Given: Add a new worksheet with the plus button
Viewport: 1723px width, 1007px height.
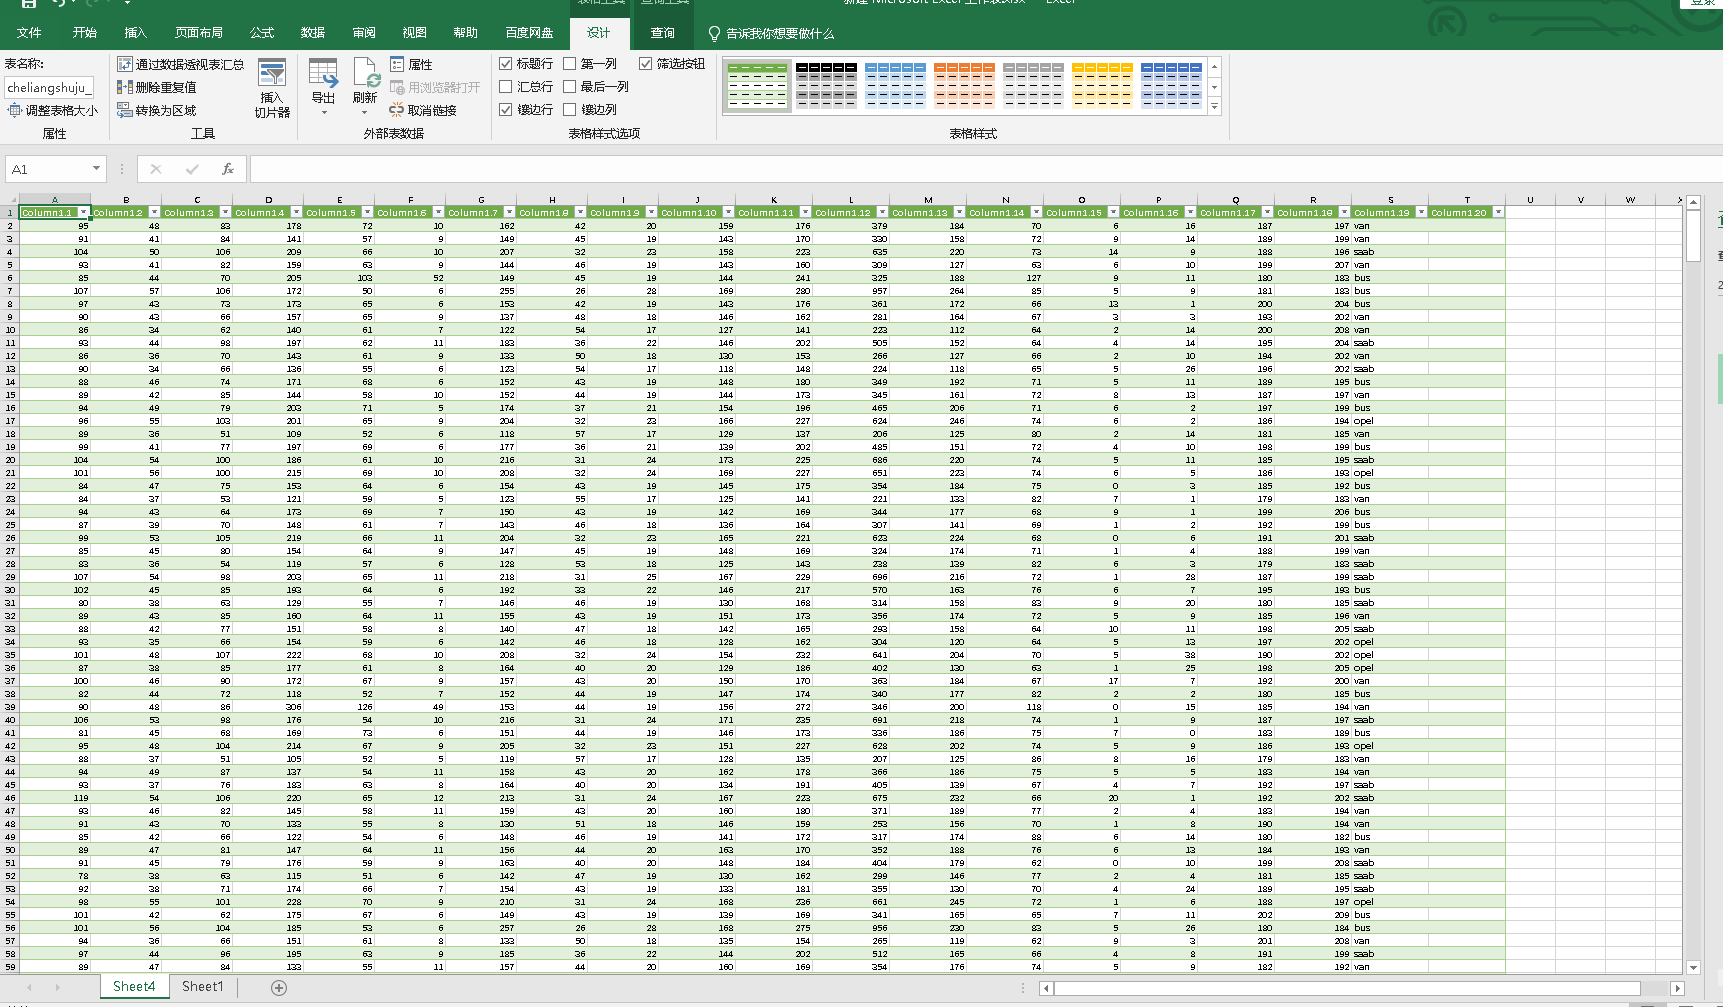Looking at the screenshot, I should click(278, 987).
